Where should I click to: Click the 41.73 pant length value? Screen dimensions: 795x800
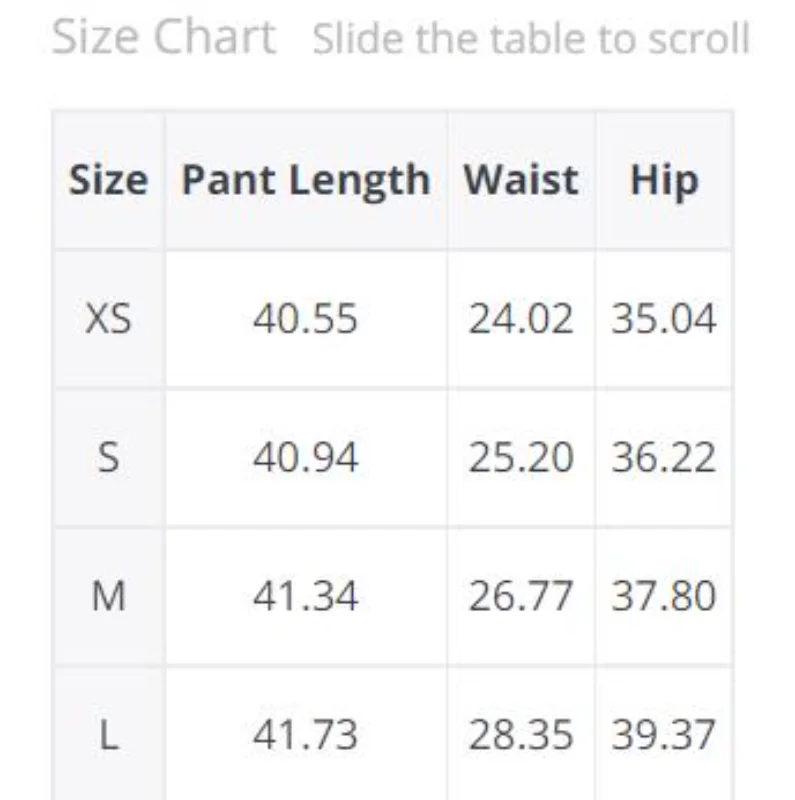pos(305,735)
